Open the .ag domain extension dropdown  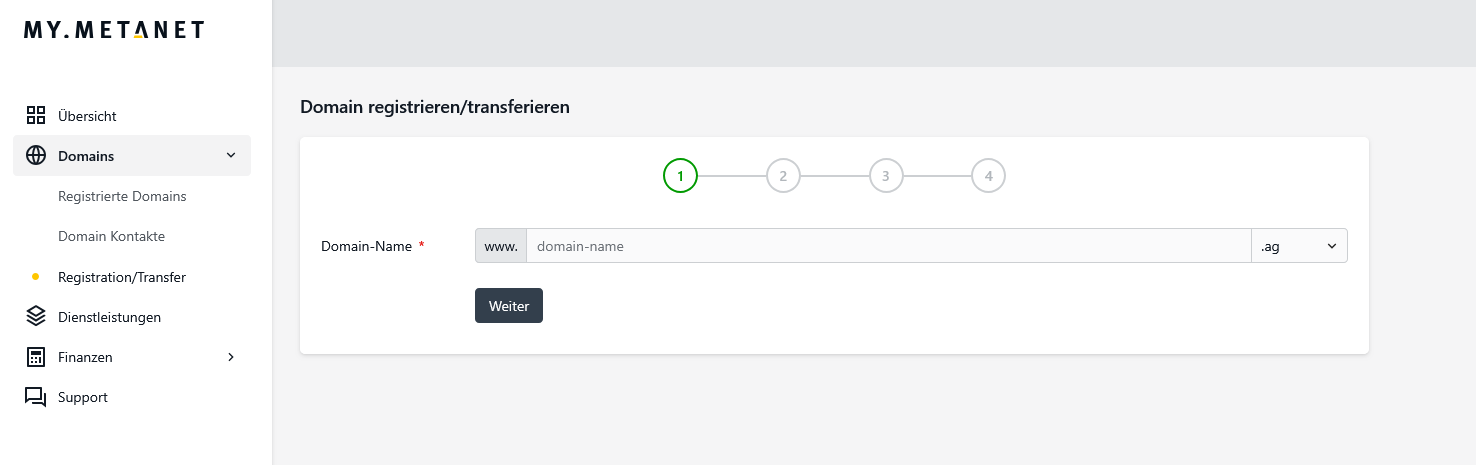(x=1299, y=246)
